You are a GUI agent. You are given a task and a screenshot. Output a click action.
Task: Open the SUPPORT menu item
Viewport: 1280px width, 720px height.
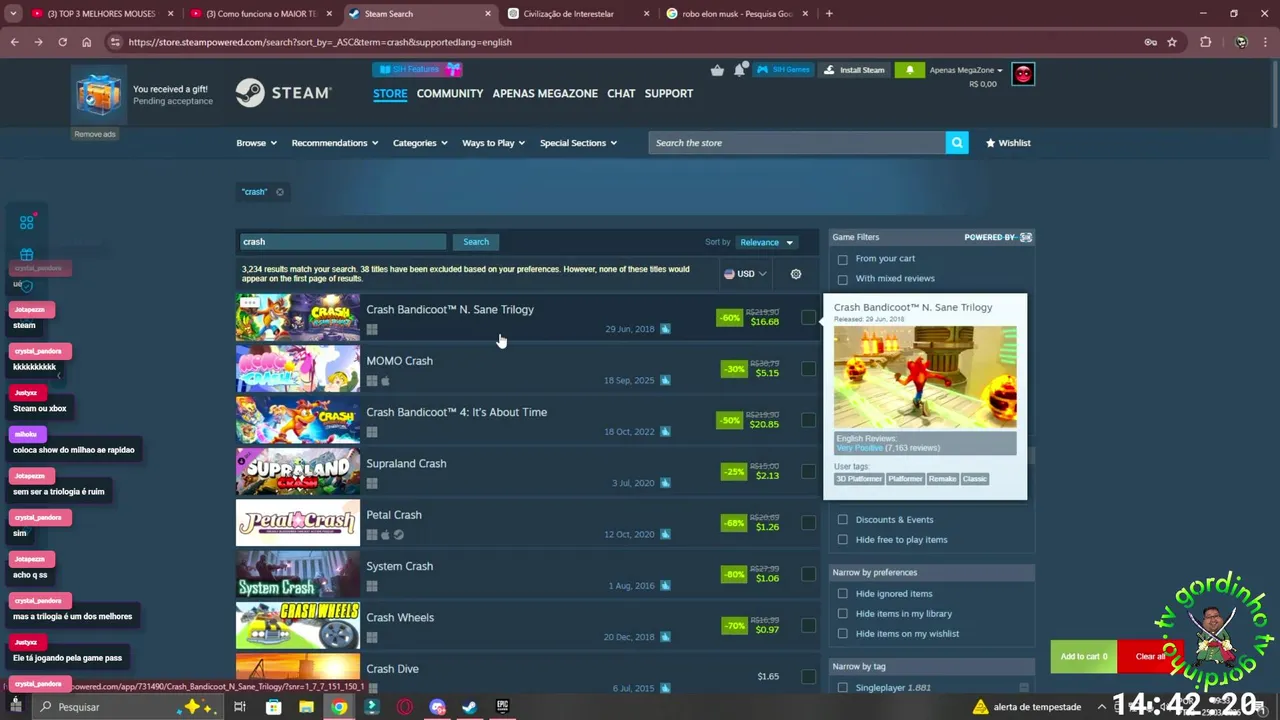point(669,93)
